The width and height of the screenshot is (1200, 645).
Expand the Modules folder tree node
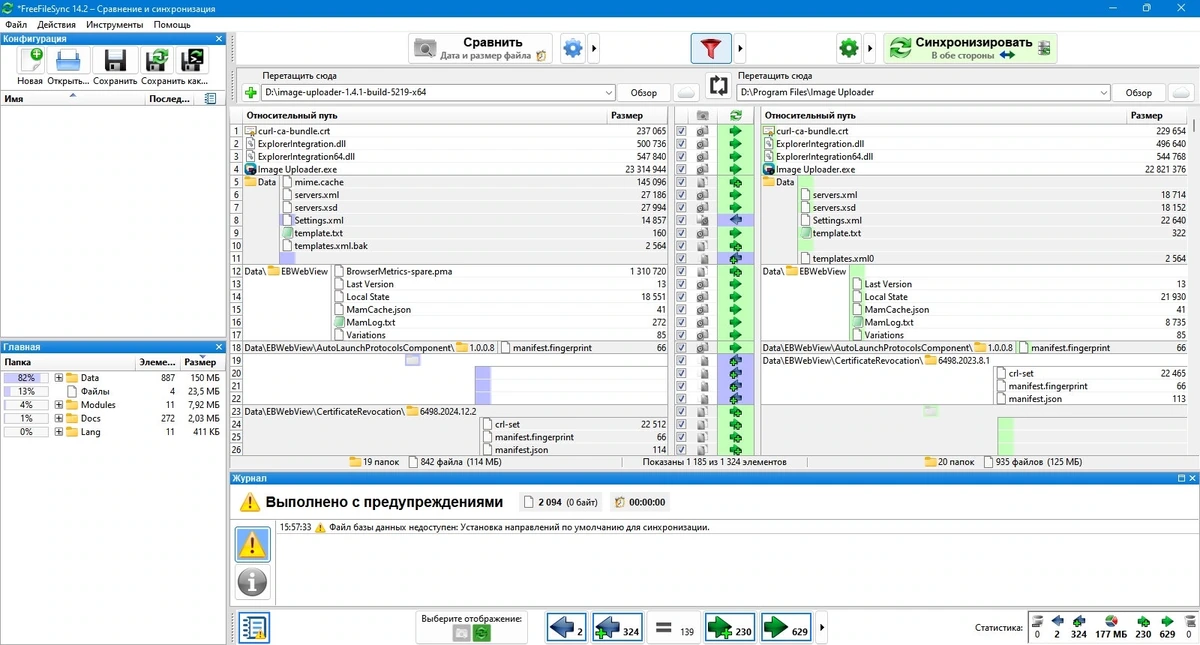[59, 405]
